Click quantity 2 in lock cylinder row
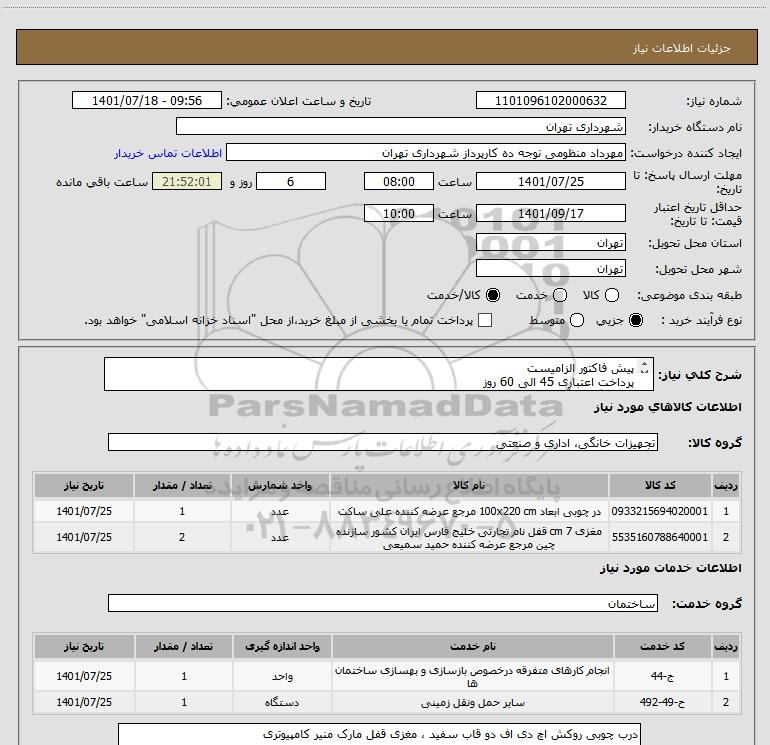This screenshot has height=745, width=770. 182,537
